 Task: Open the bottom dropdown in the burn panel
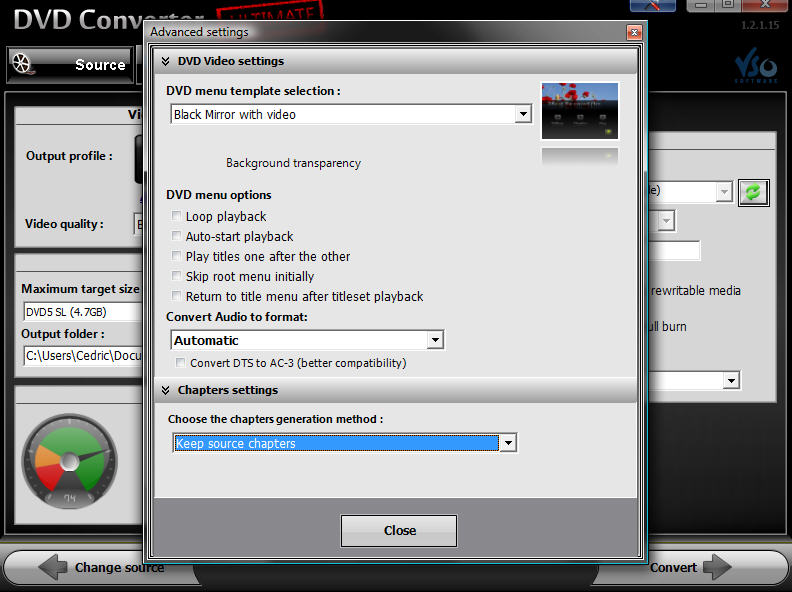(731, 380)
